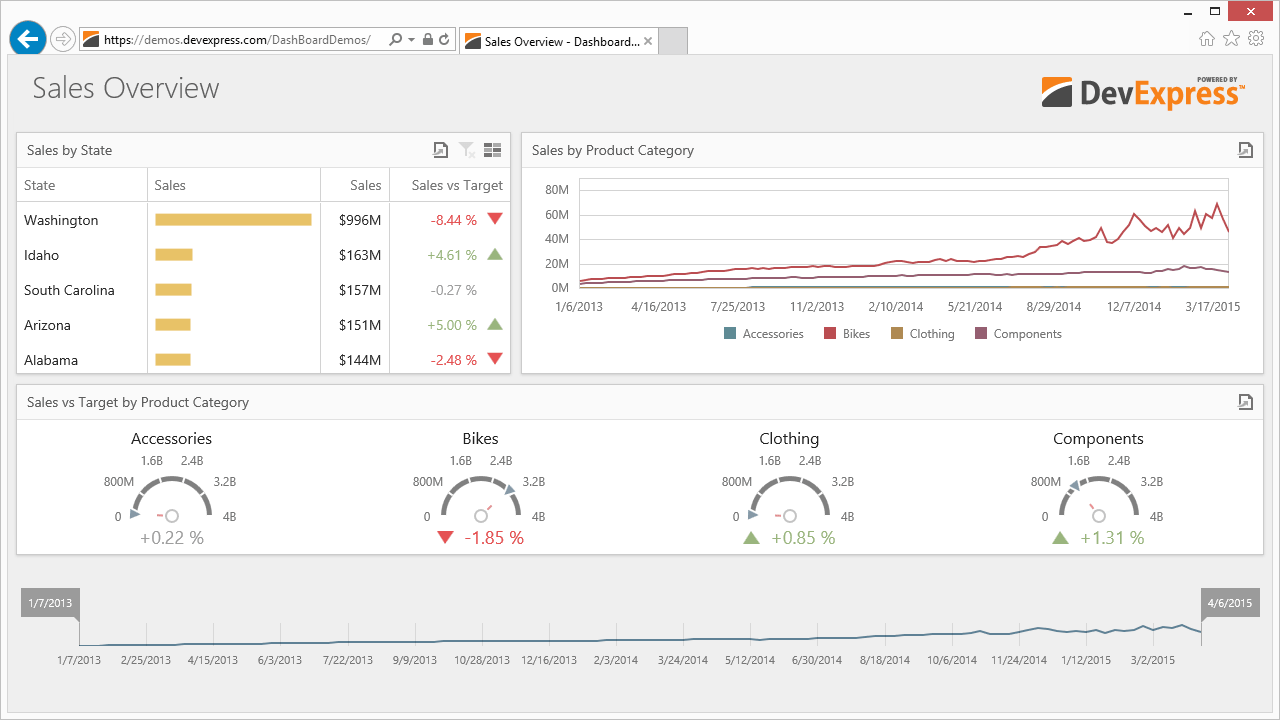Export the Sales vs Target gauges panel
1280x720 pixels.
pyautogui.click(x=1245, y=402)
